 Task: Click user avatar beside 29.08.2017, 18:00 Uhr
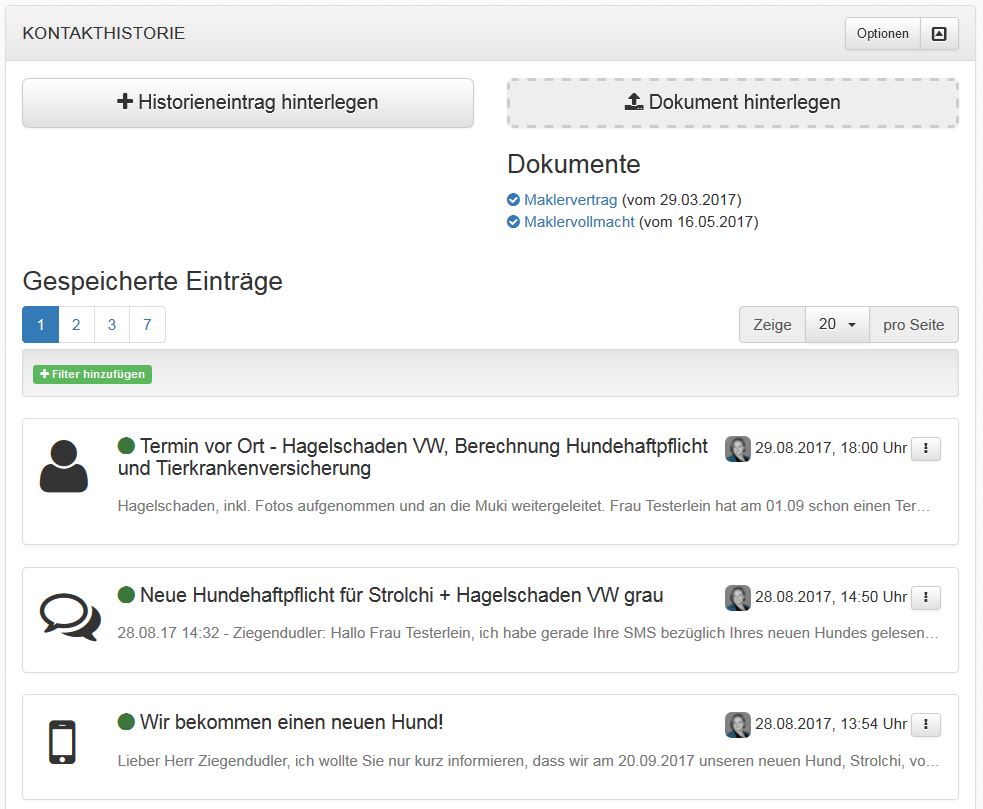tap(738, 449)
